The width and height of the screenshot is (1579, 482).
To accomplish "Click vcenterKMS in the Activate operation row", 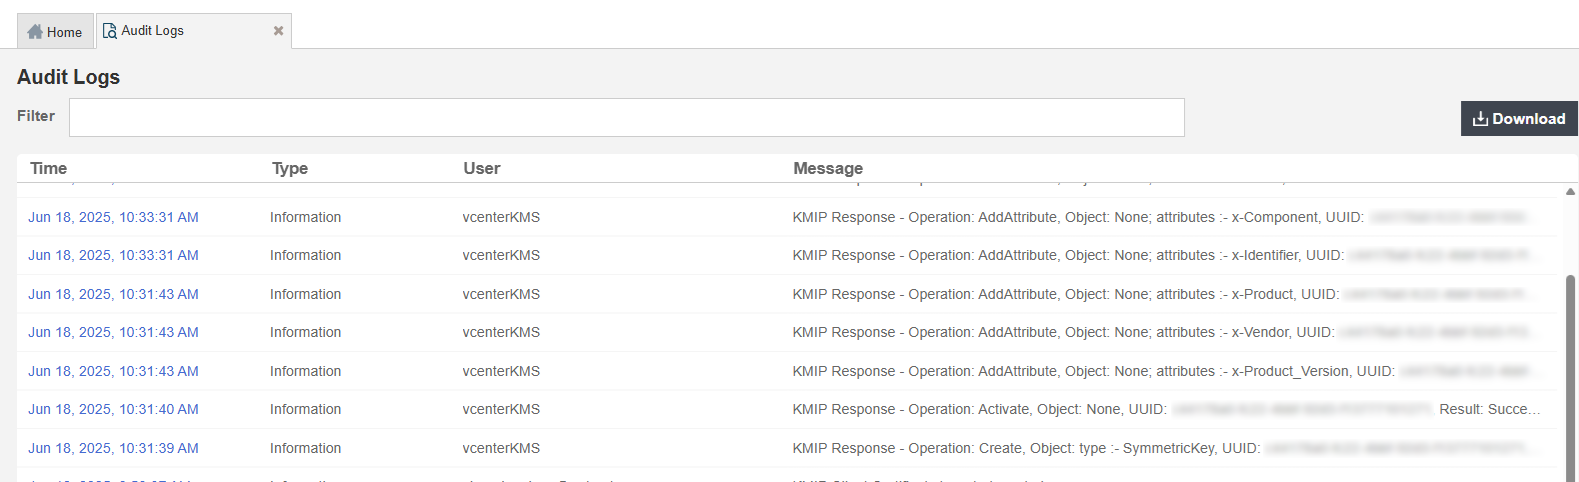I will point(501,409).
